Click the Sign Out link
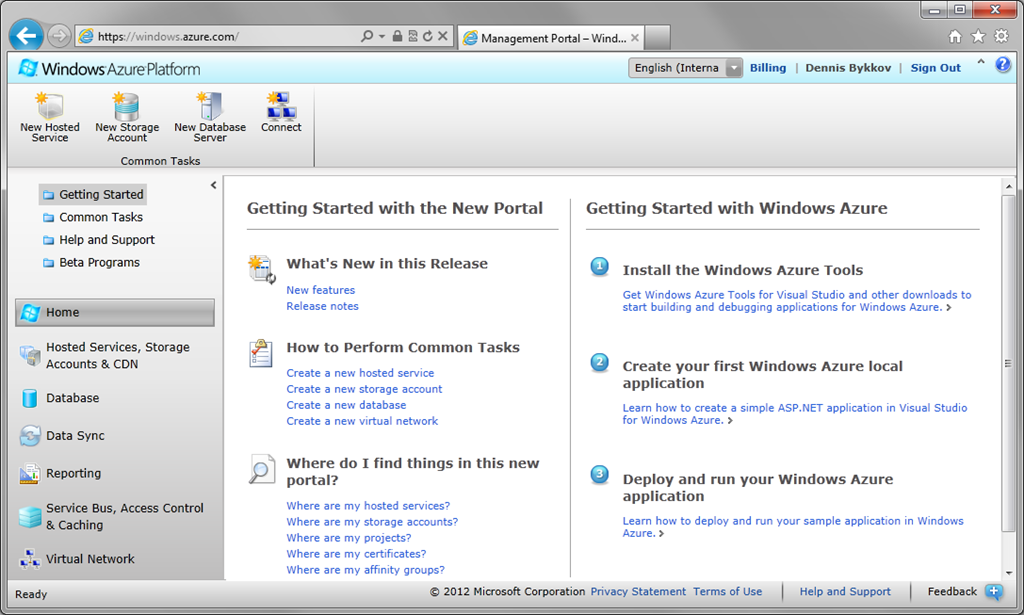This screenshot has height=615, width=1024. tap(935, 68)
